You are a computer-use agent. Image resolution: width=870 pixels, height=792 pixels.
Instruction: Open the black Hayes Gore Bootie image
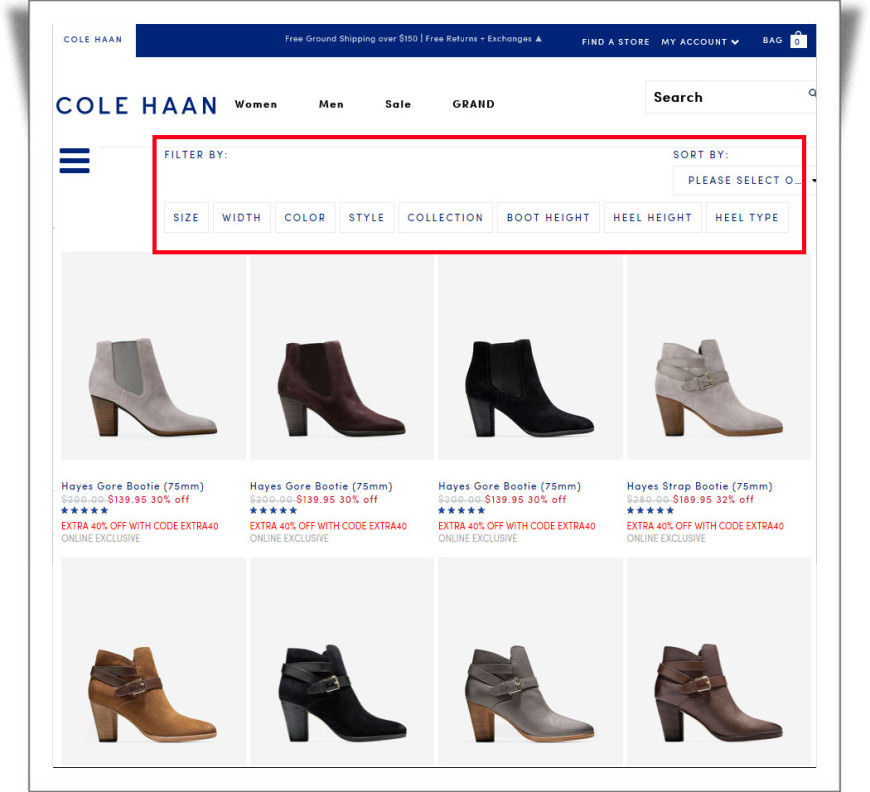click(x=530, y=356)
